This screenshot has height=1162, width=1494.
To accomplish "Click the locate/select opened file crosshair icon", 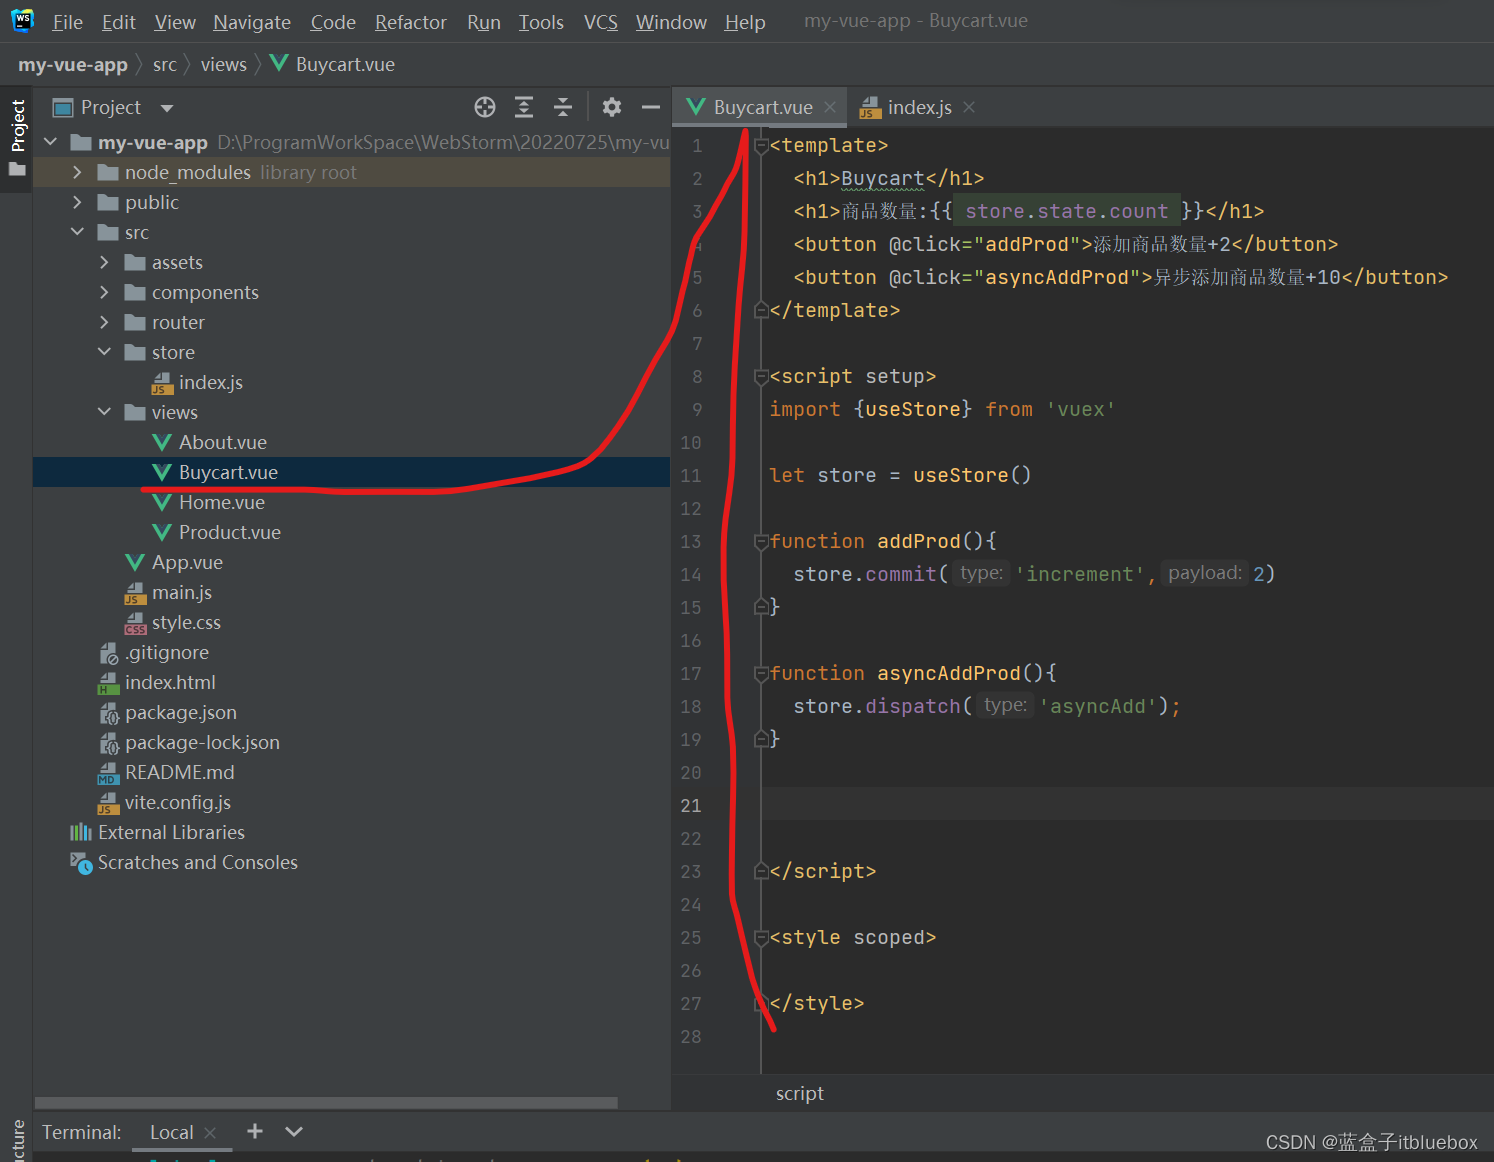I will coord(485,107).
